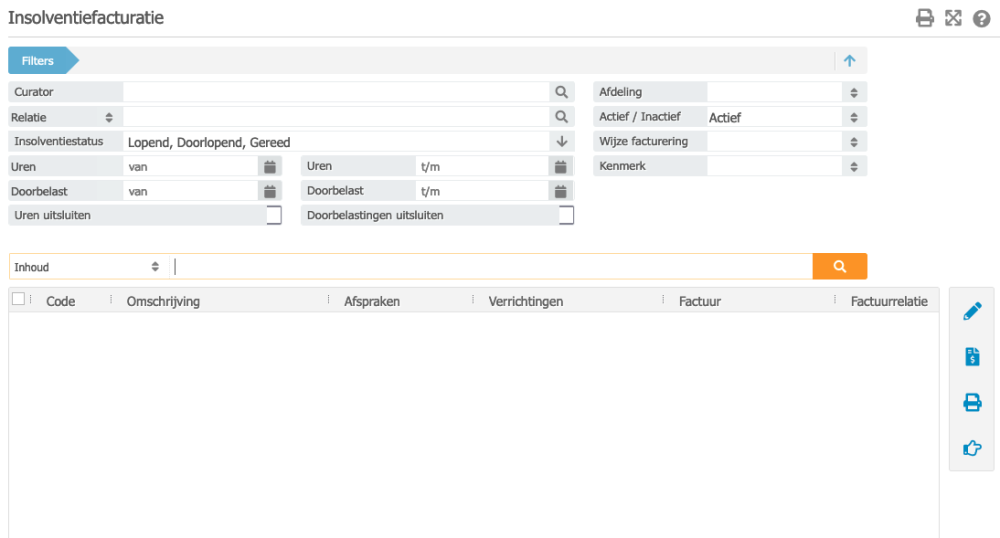Open calendar for Doorbelast t/m date
Screen dimensions: 1000x538
[561, 191]
